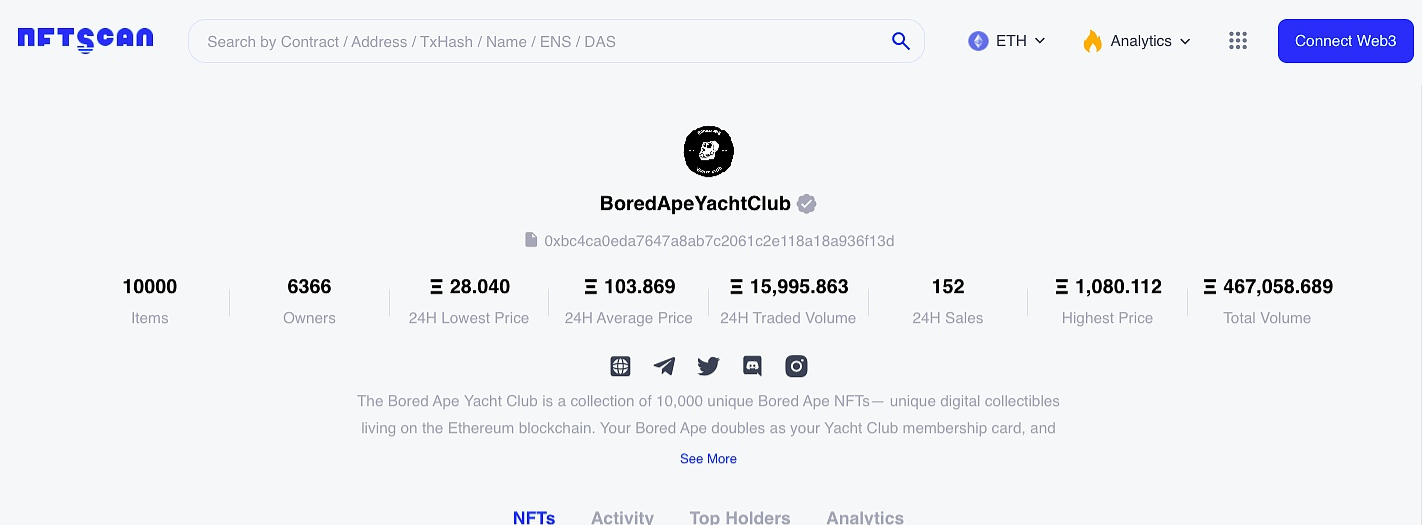Click See More to expand description
Image resolution: width=1422 pixels, height=525 pixels.
[708, 459]
